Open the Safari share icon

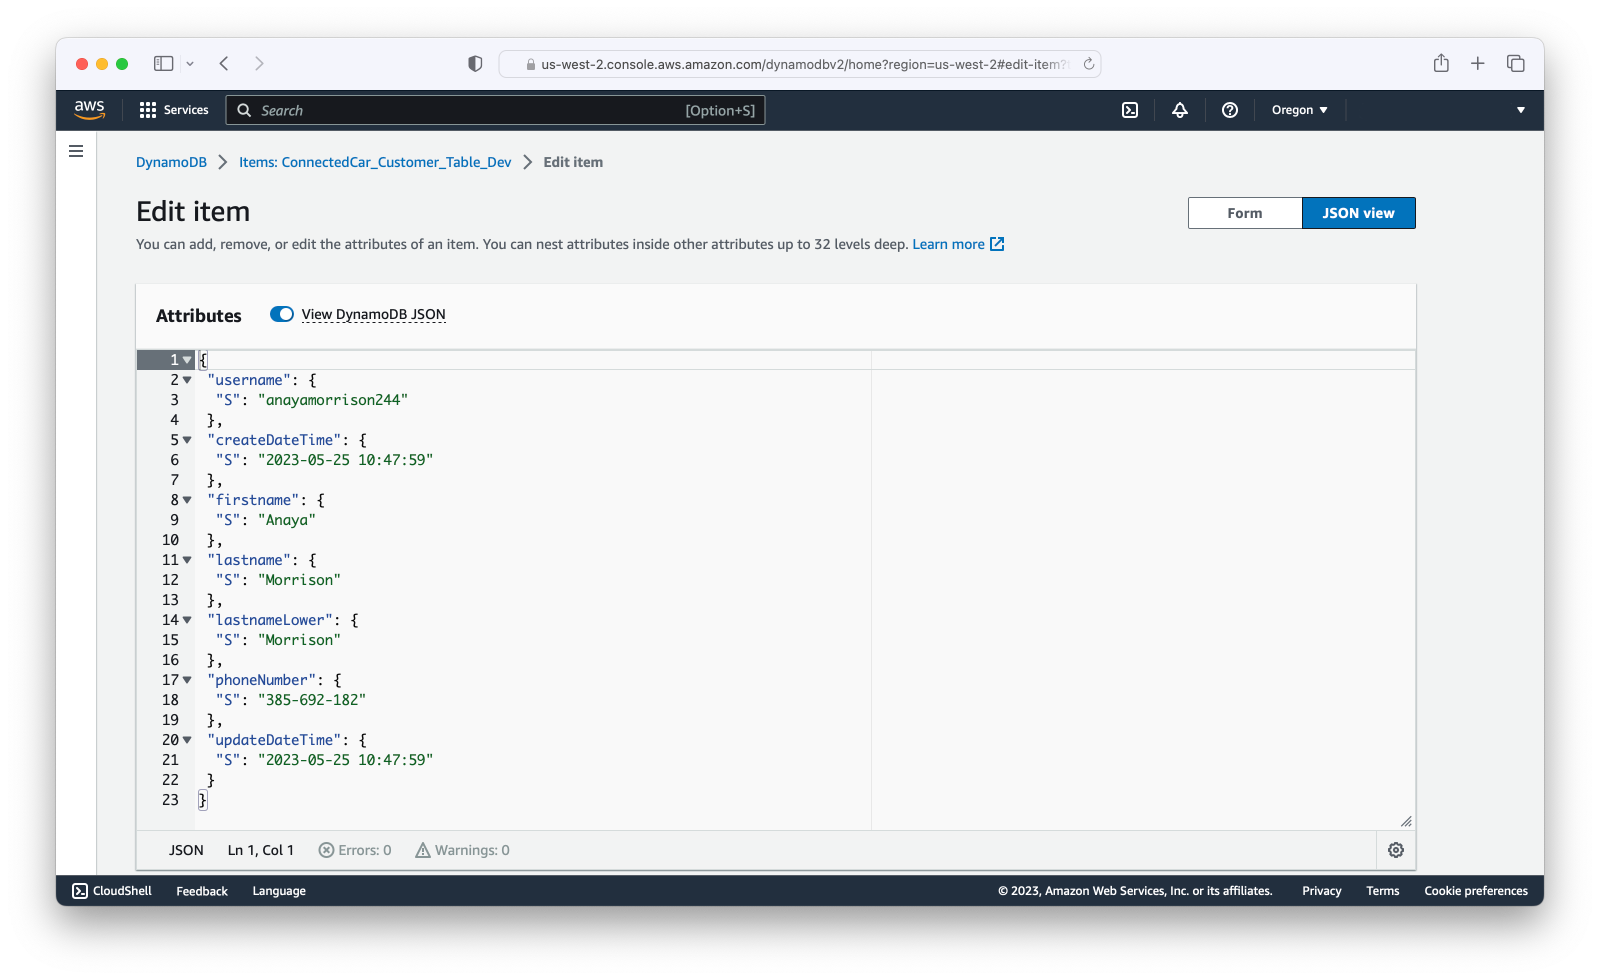pyautogui.click(x=1441, y=63)
